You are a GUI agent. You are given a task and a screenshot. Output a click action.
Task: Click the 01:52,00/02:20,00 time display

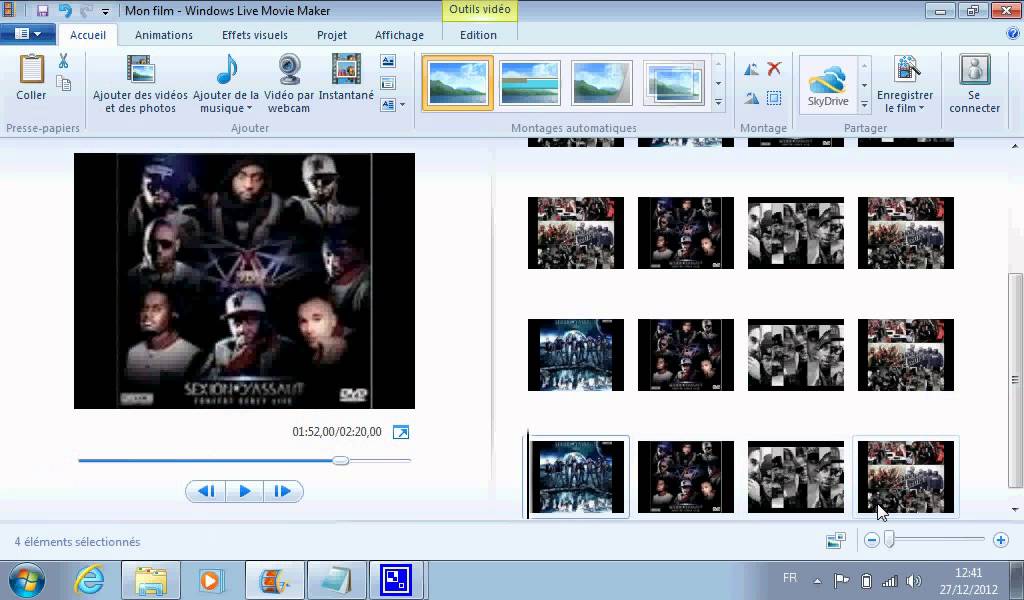(x=337, y=432)
